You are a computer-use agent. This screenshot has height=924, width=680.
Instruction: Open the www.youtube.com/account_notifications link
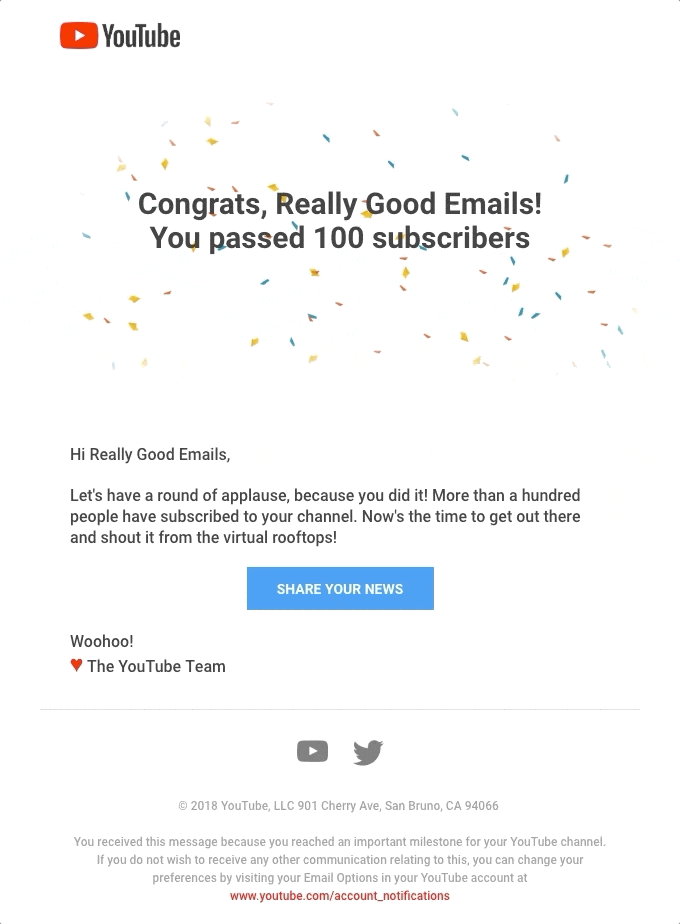pos(339,896)
